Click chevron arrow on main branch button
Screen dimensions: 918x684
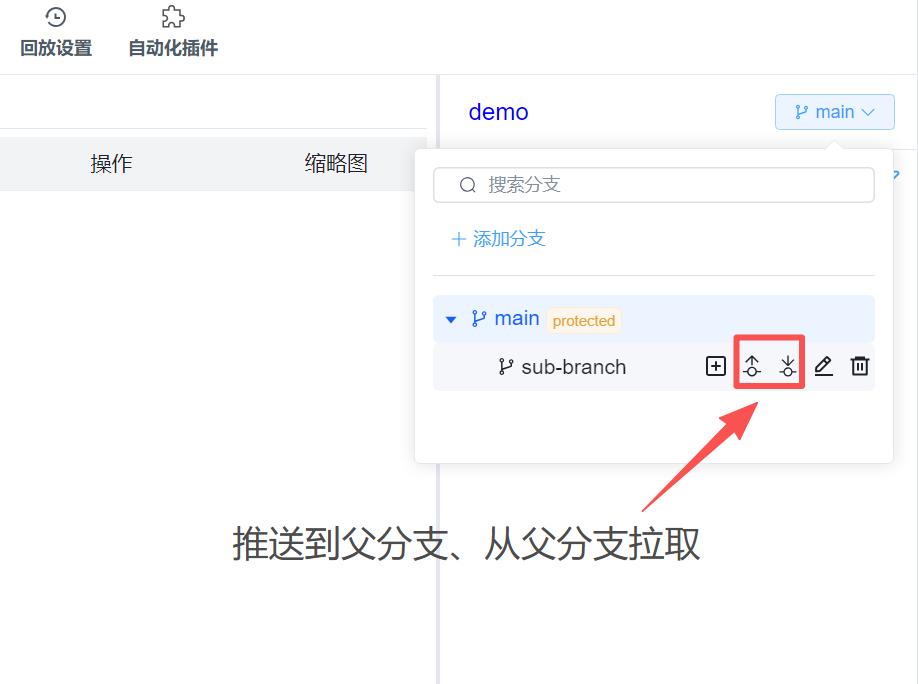click(x=868, y=113)
